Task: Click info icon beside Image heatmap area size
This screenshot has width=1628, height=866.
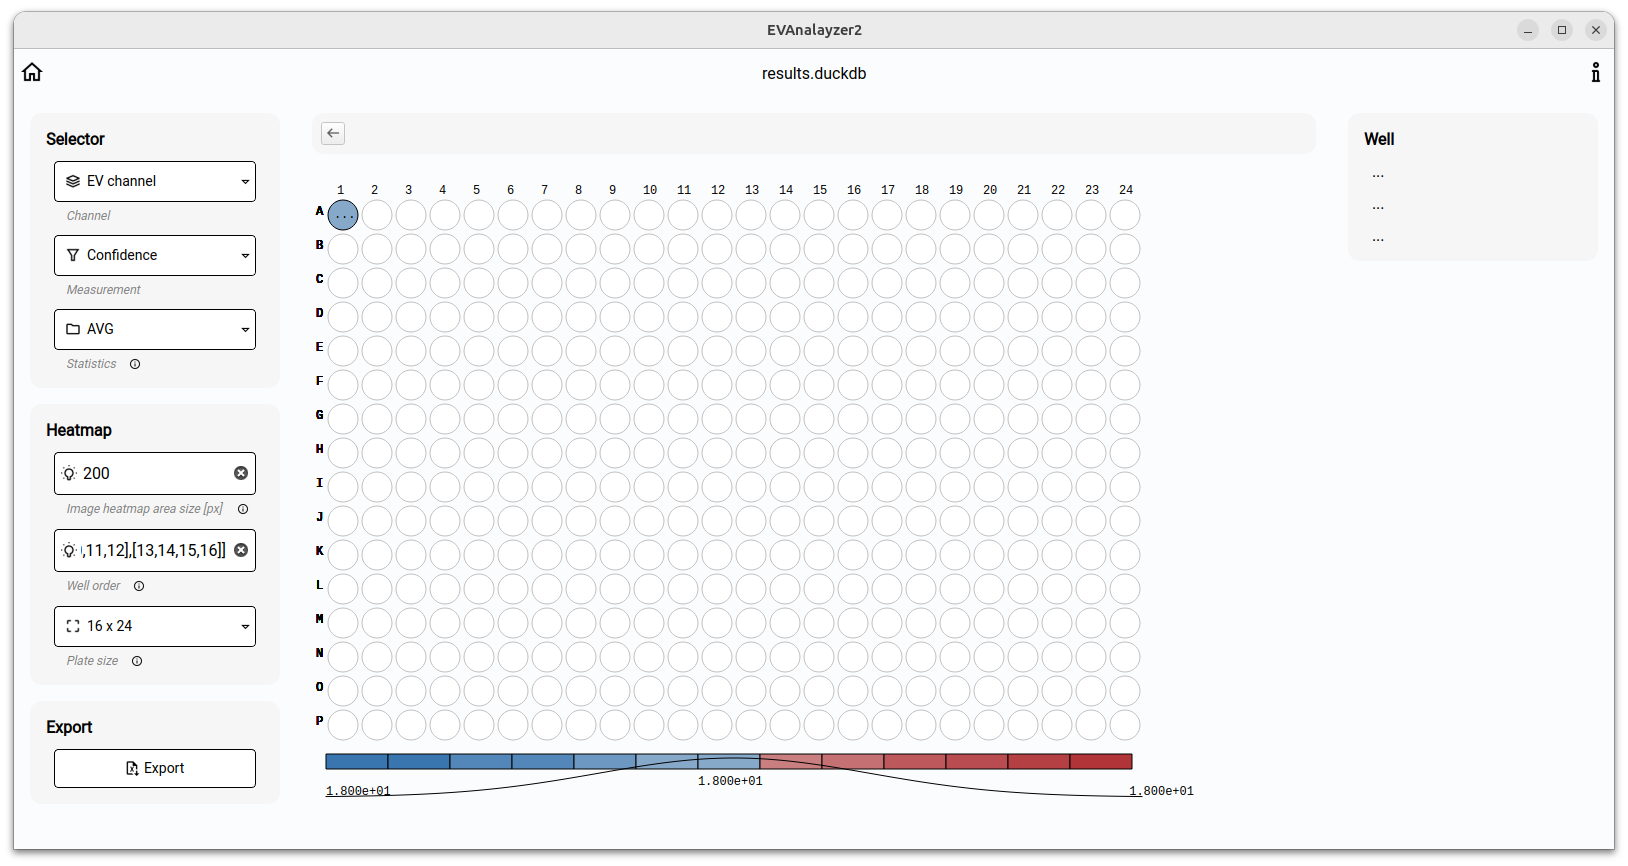Action: click(243, 509)
